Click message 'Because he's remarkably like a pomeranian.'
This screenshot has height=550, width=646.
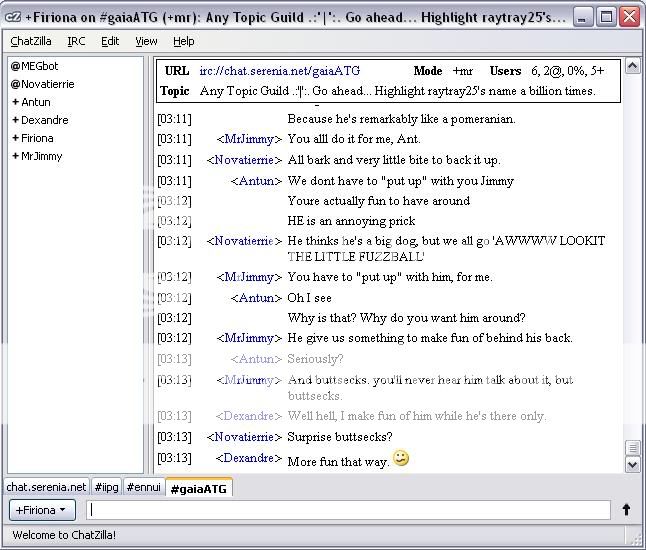tap(402, 119)
